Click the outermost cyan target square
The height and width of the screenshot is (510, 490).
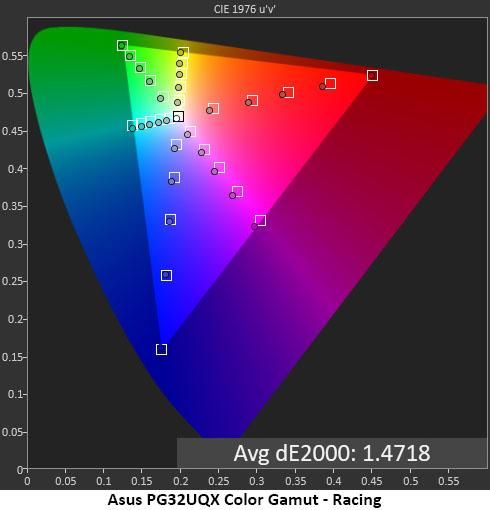[132, 126]
